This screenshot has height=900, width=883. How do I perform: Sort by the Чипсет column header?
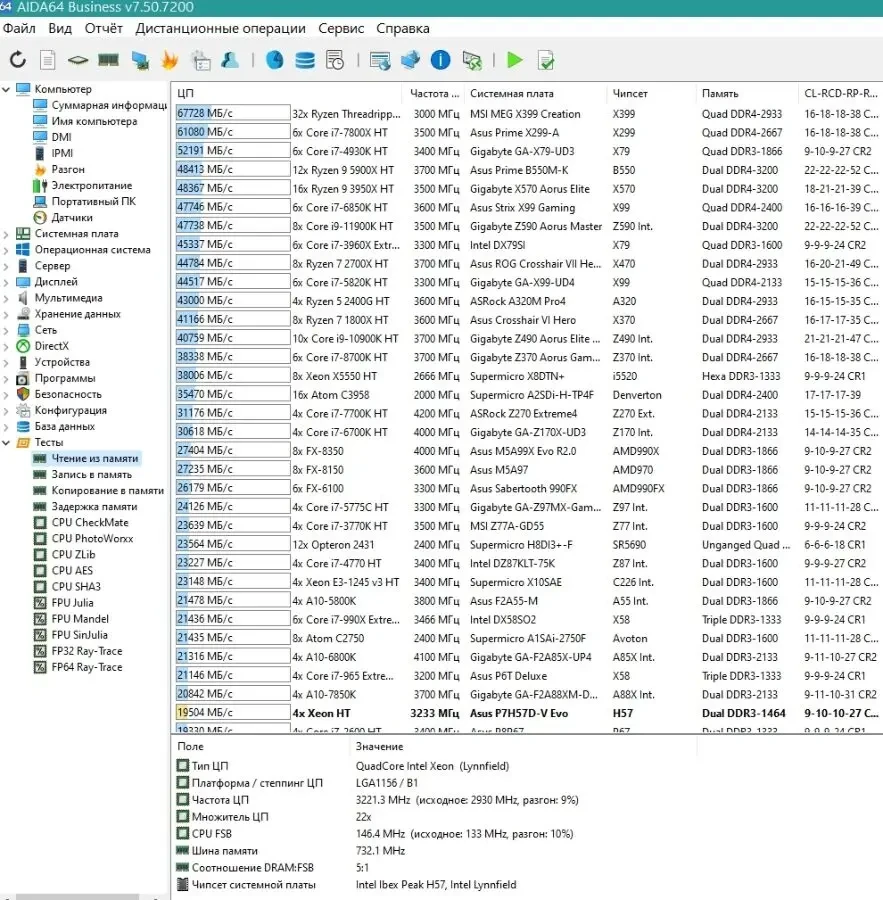(x=630, y=93)
